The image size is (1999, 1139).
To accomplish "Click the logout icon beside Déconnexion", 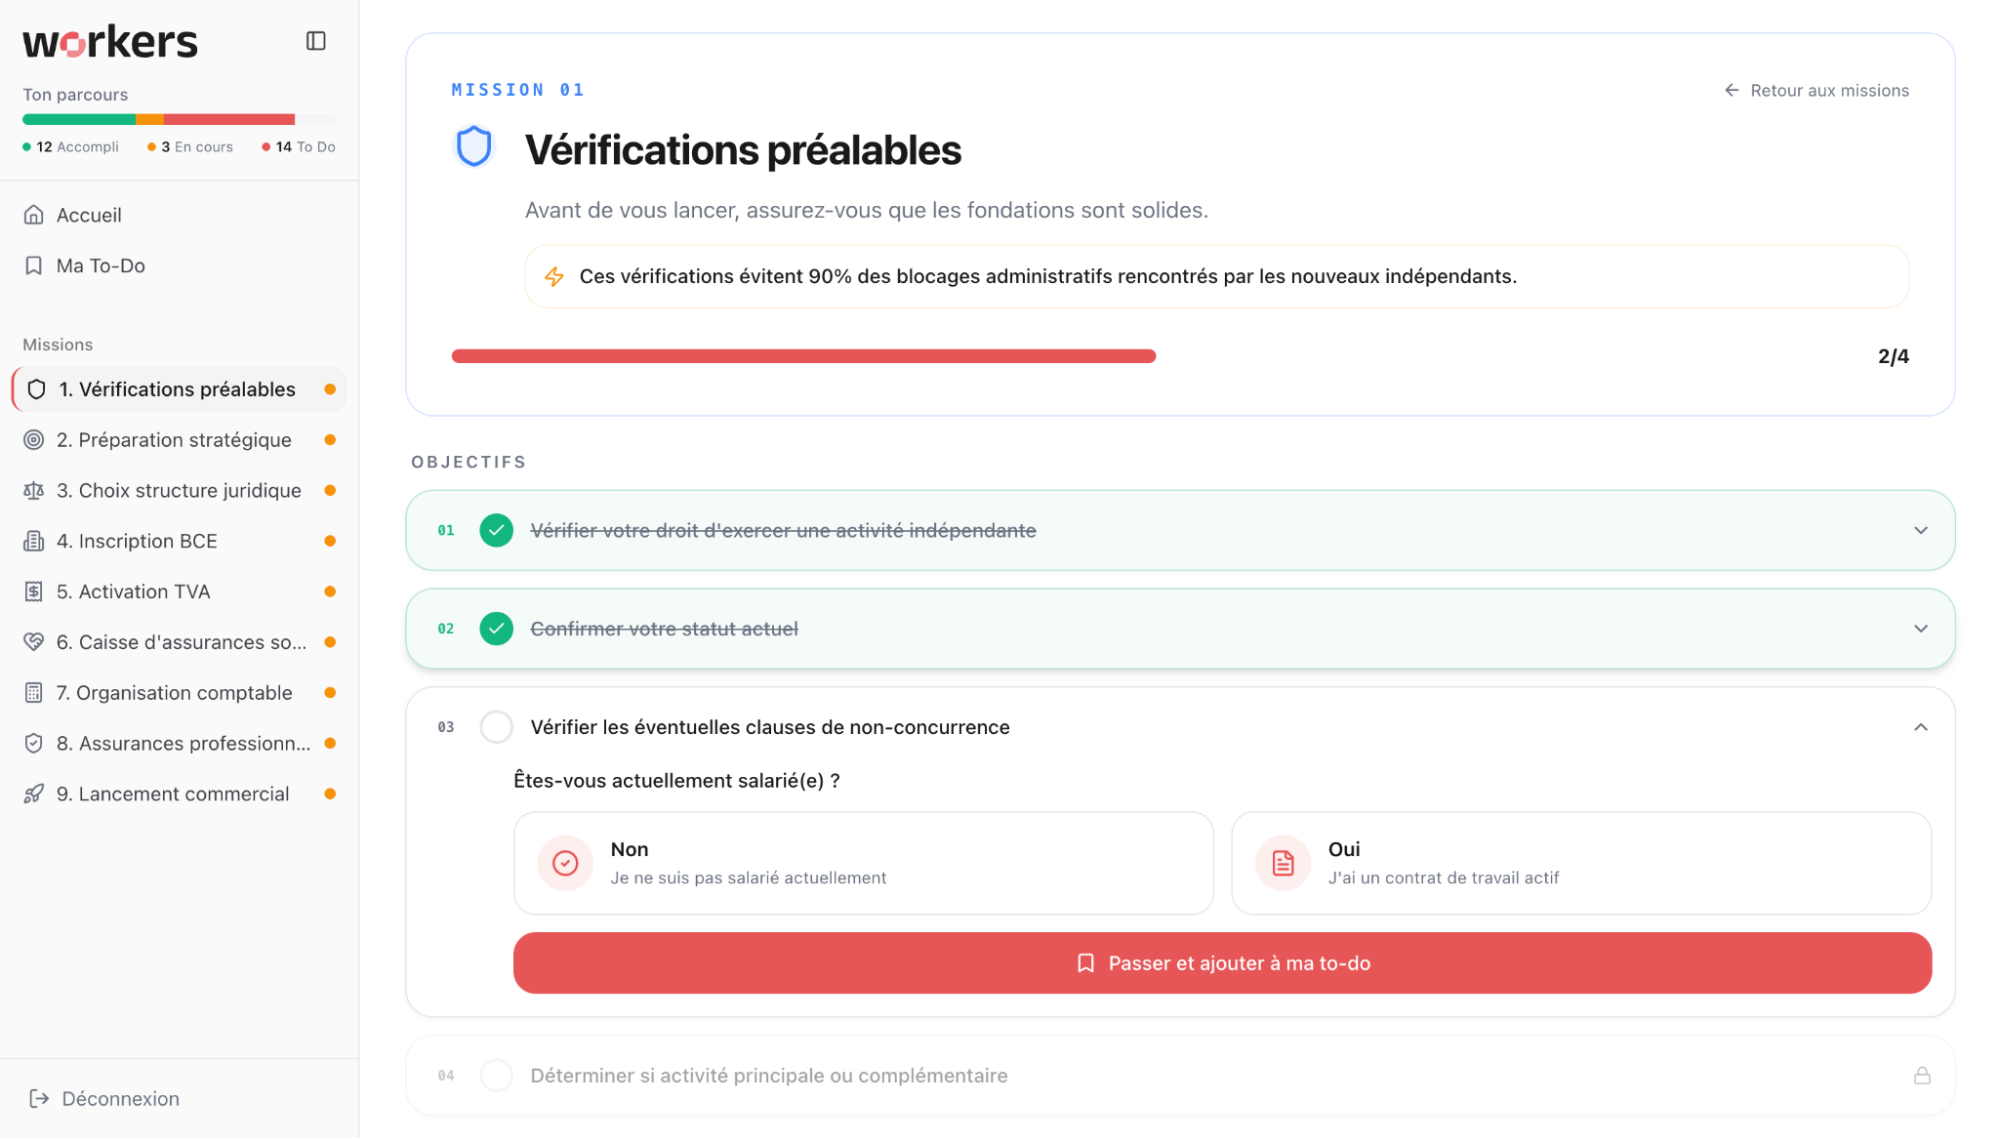I will 39,1099.
